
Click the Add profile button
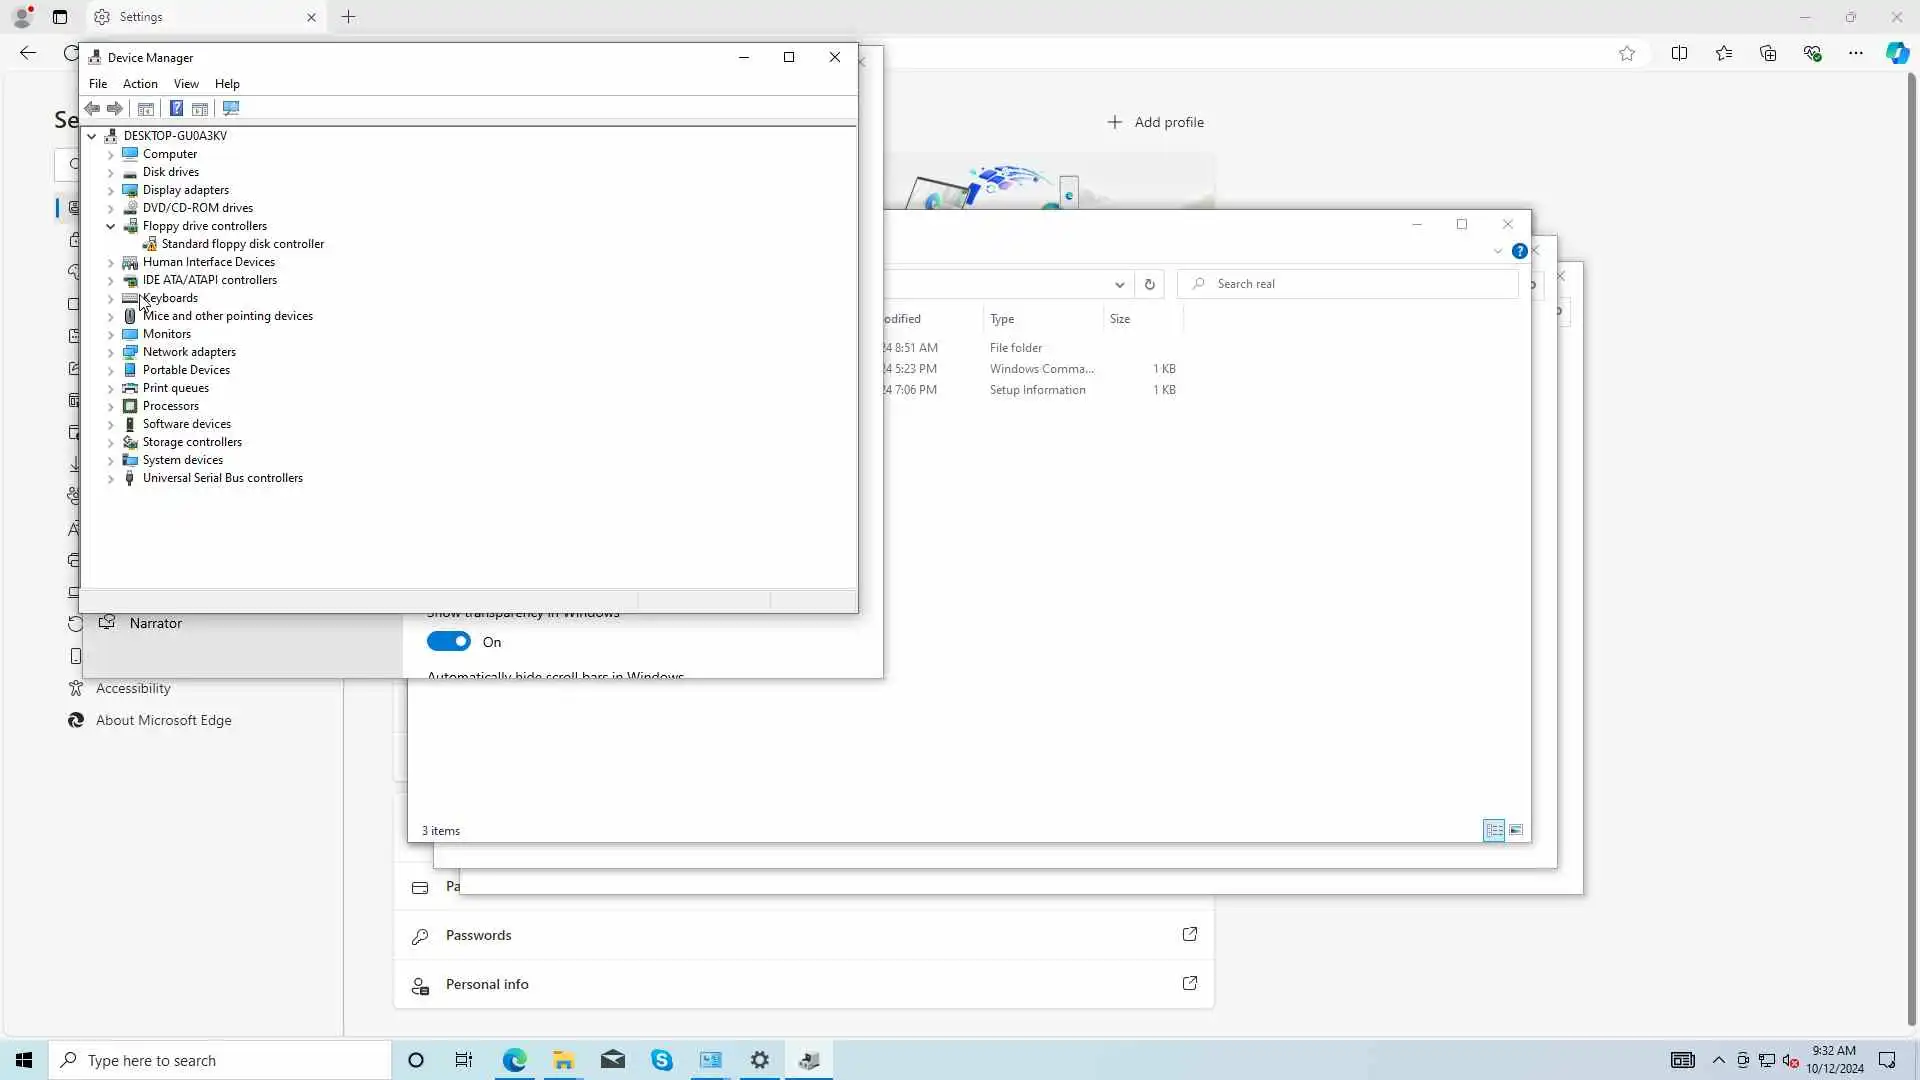pyautogui.click(x=1155, y=122)
